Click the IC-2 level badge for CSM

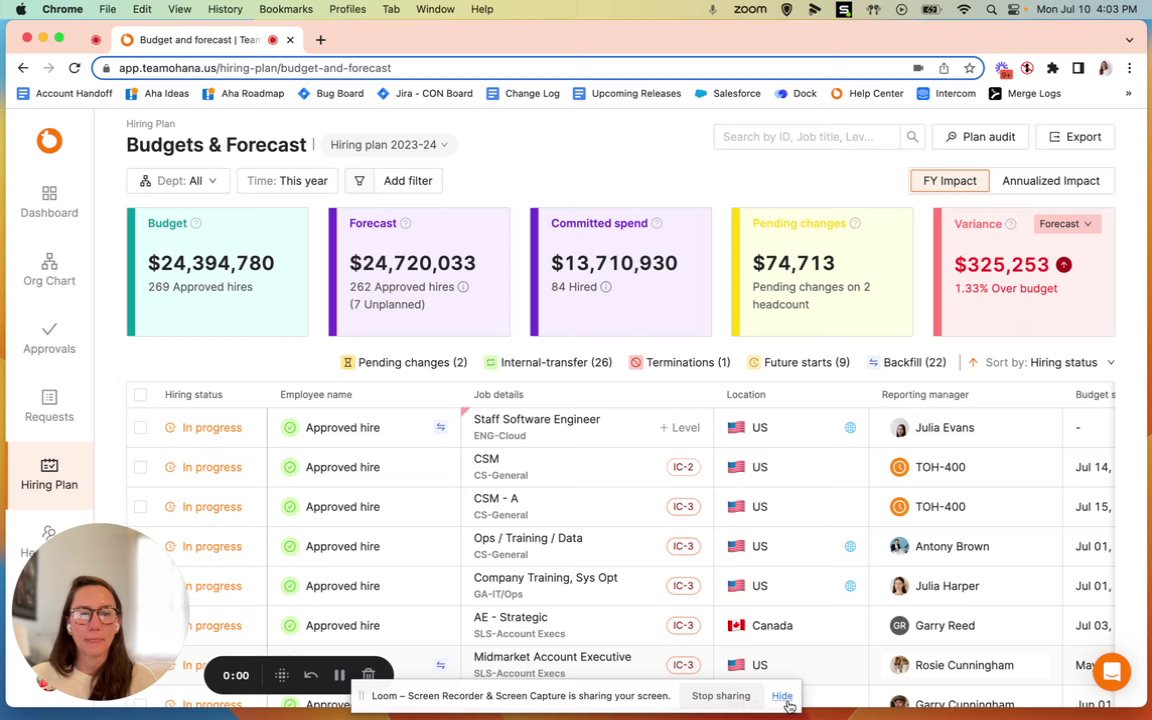(x=683, y=467)
